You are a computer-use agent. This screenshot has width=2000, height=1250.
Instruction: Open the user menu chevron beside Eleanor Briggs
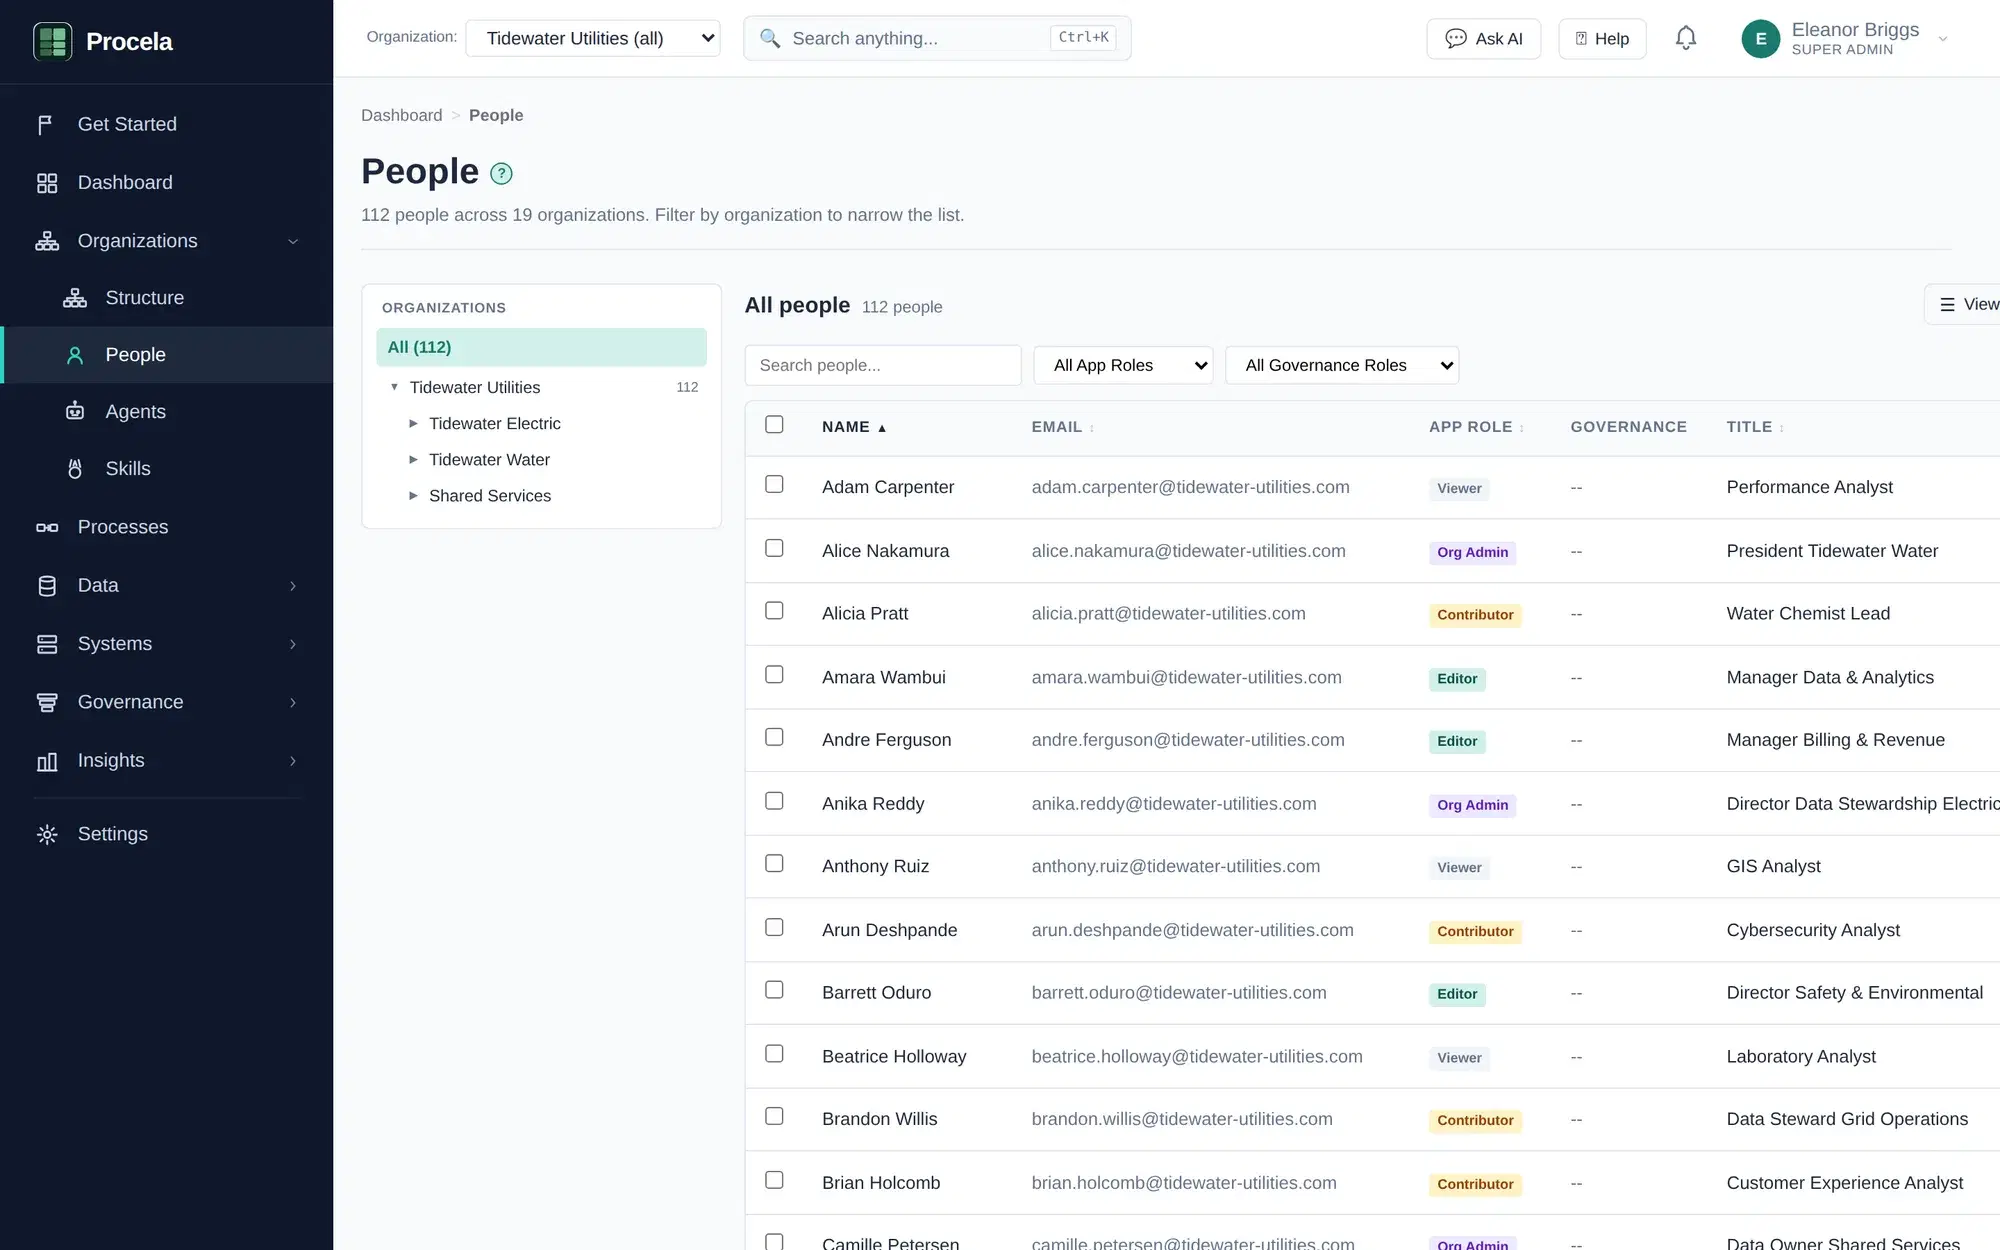pos(1943,39)
